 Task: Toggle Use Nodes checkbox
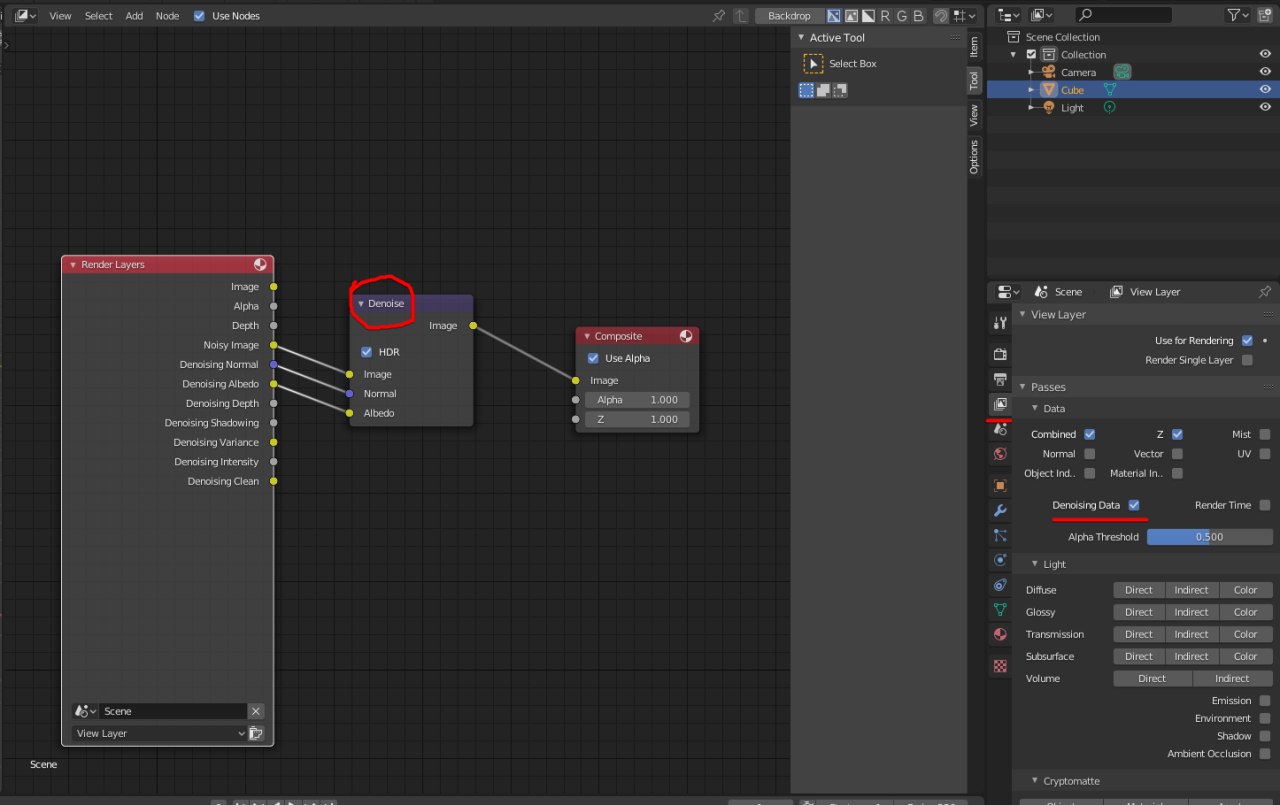pyautogui.click(x=199, y=16)
